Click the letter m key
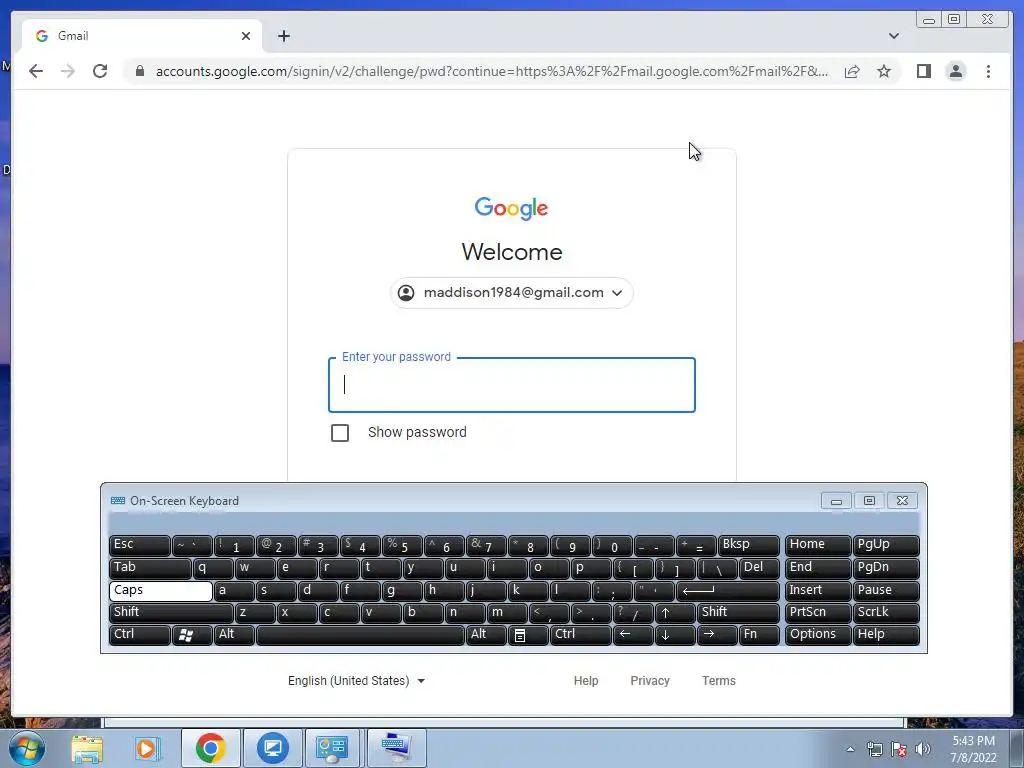This screenshot has height=768, width=1024. (506, 613)
